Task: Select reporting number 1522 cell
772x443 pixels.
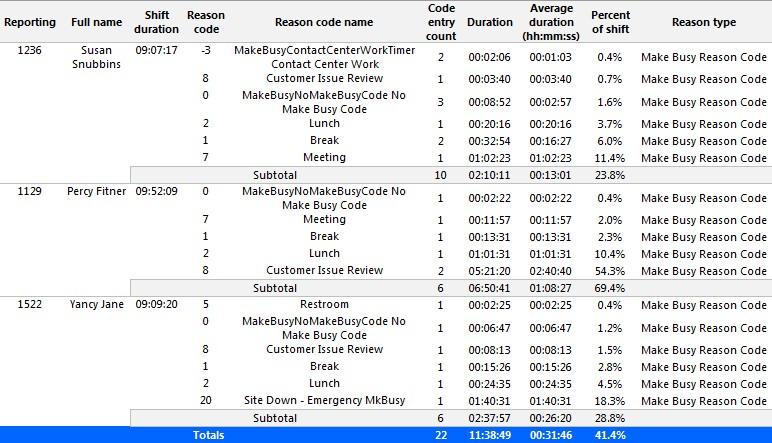Action: click(x=30, y=304)
